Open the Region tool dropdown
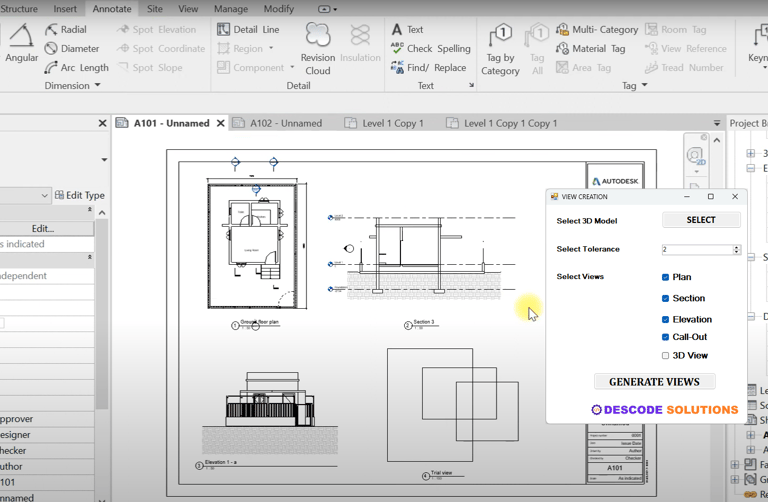768x502 pixels. [271, 48]
